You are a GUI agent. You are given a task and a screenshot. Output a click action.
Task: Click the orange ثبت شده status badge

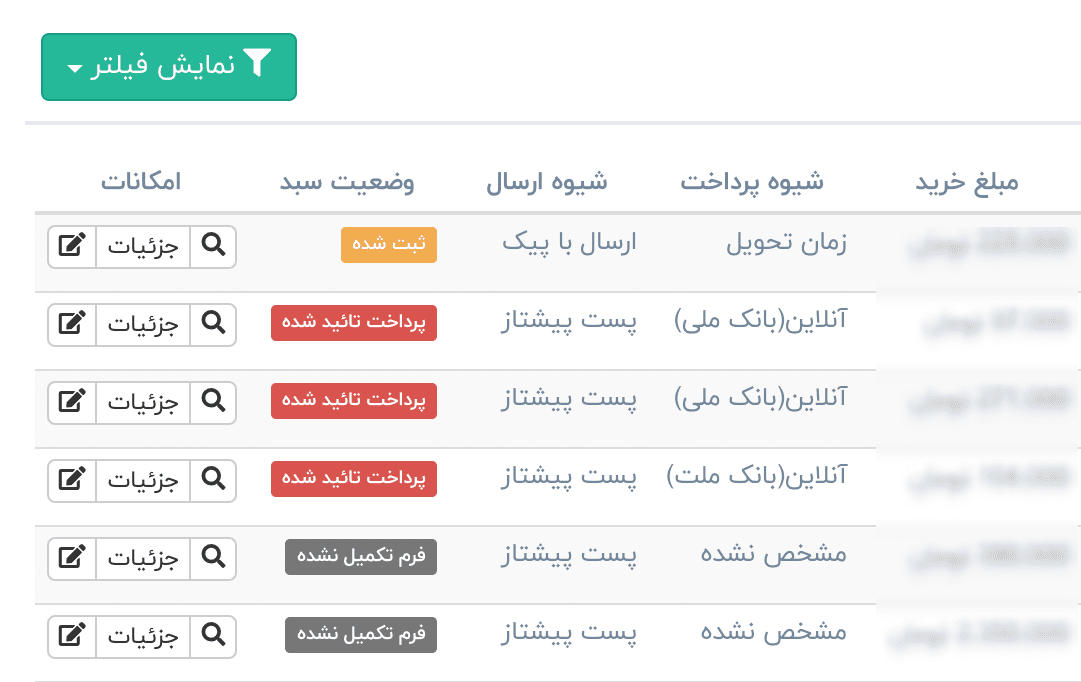389,245
